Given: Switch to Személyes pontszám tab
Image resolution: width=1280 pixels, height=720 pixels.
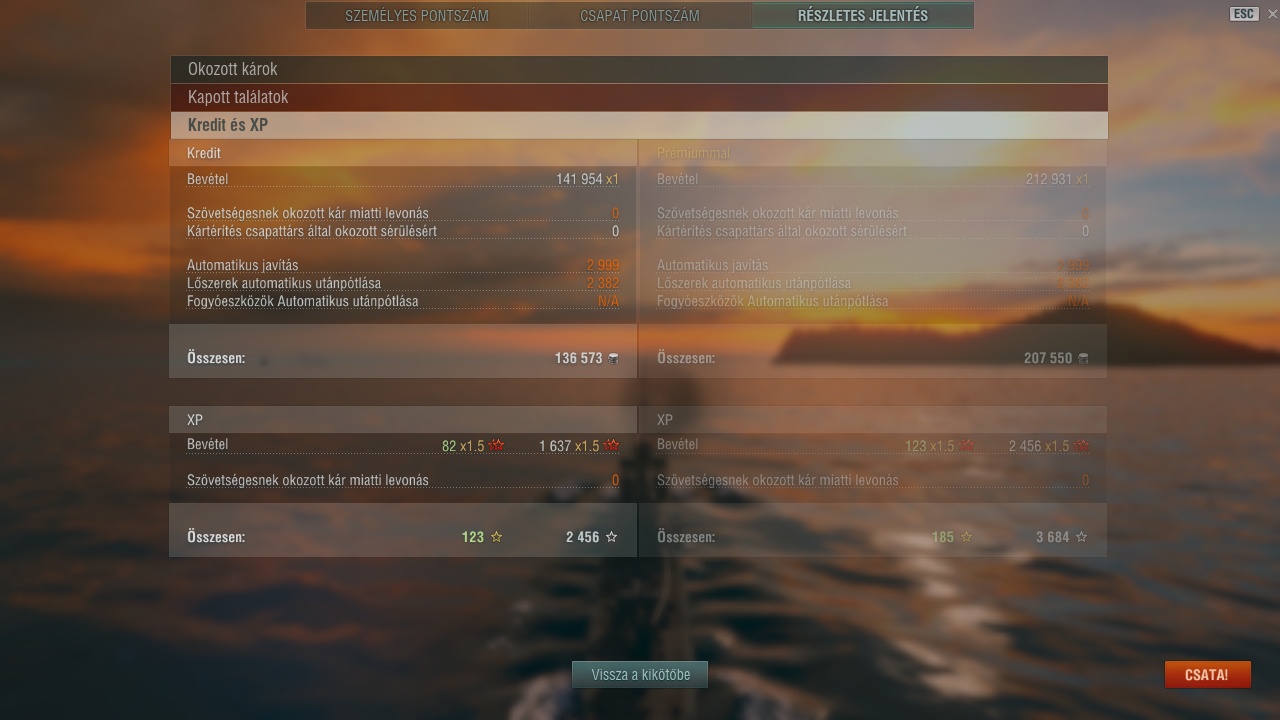Looking at the screenshot, I should point(417,16).
